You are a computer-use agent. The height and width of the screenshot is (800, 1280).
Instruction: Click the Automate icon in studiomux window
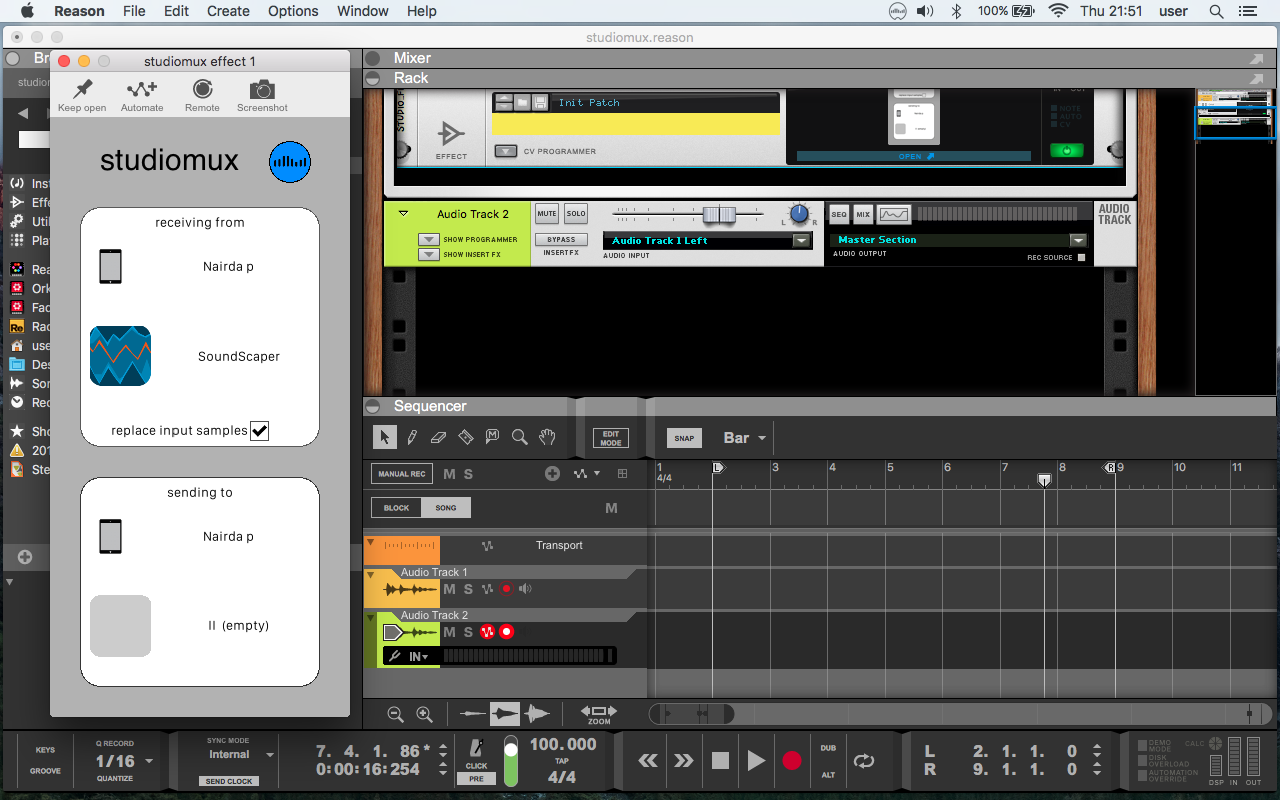[142, 89]
